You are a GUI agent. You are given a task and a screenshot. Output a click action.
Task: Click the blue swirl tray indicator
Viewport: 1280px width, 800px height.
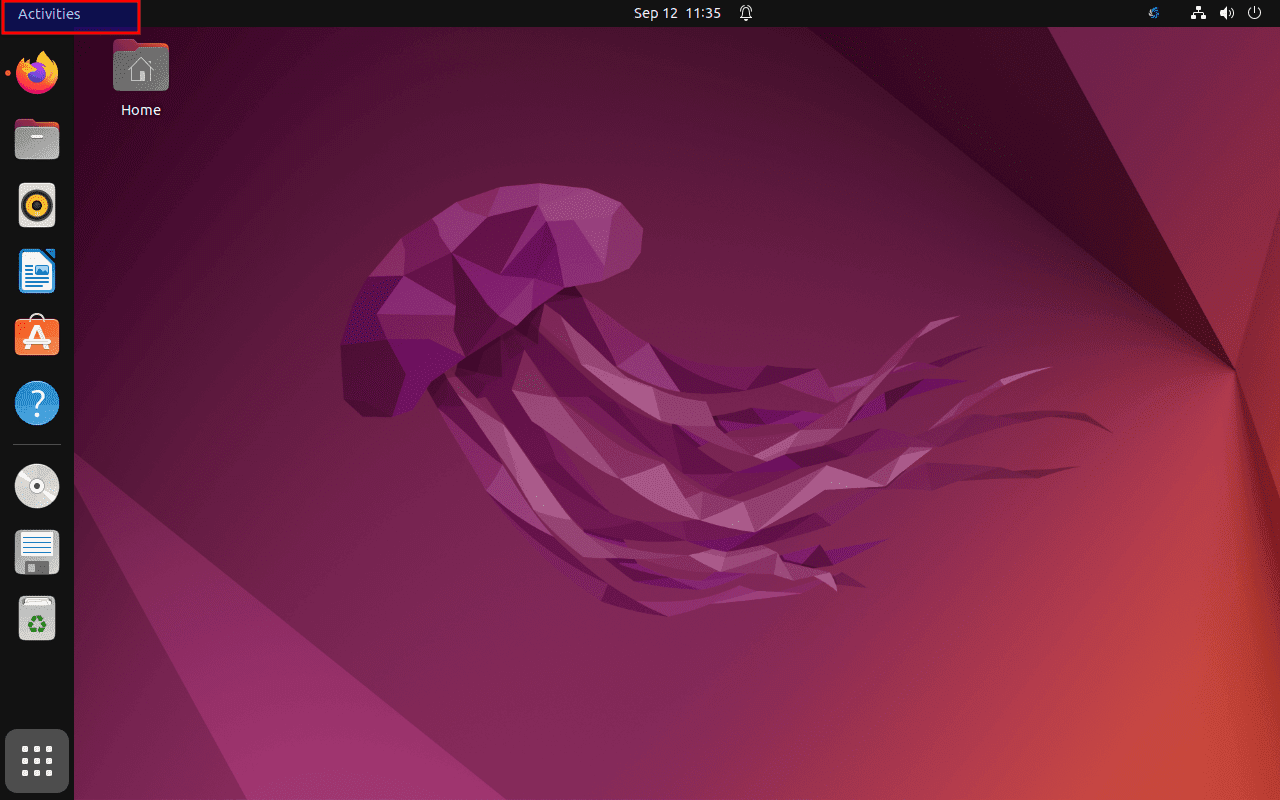[1153, 14]
